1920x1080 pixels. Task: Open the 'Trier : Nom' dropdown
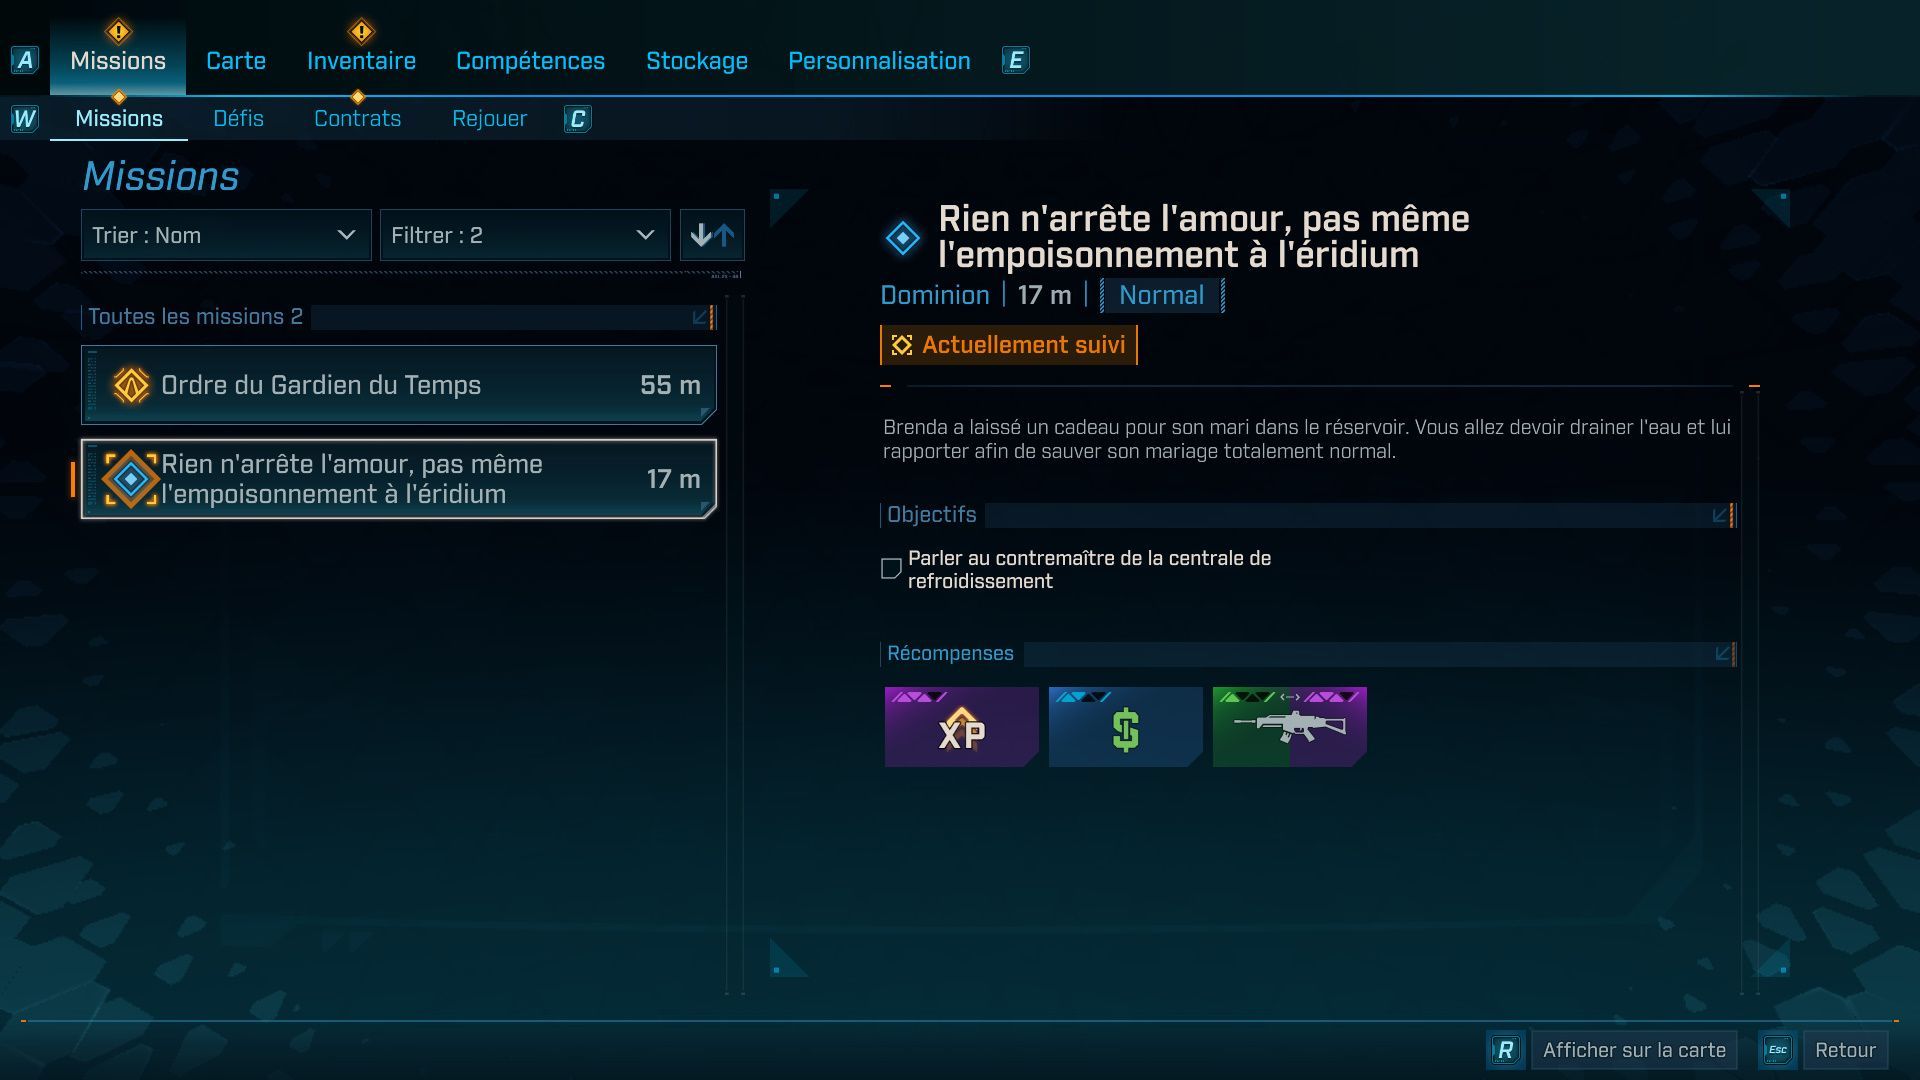point(225,235)
